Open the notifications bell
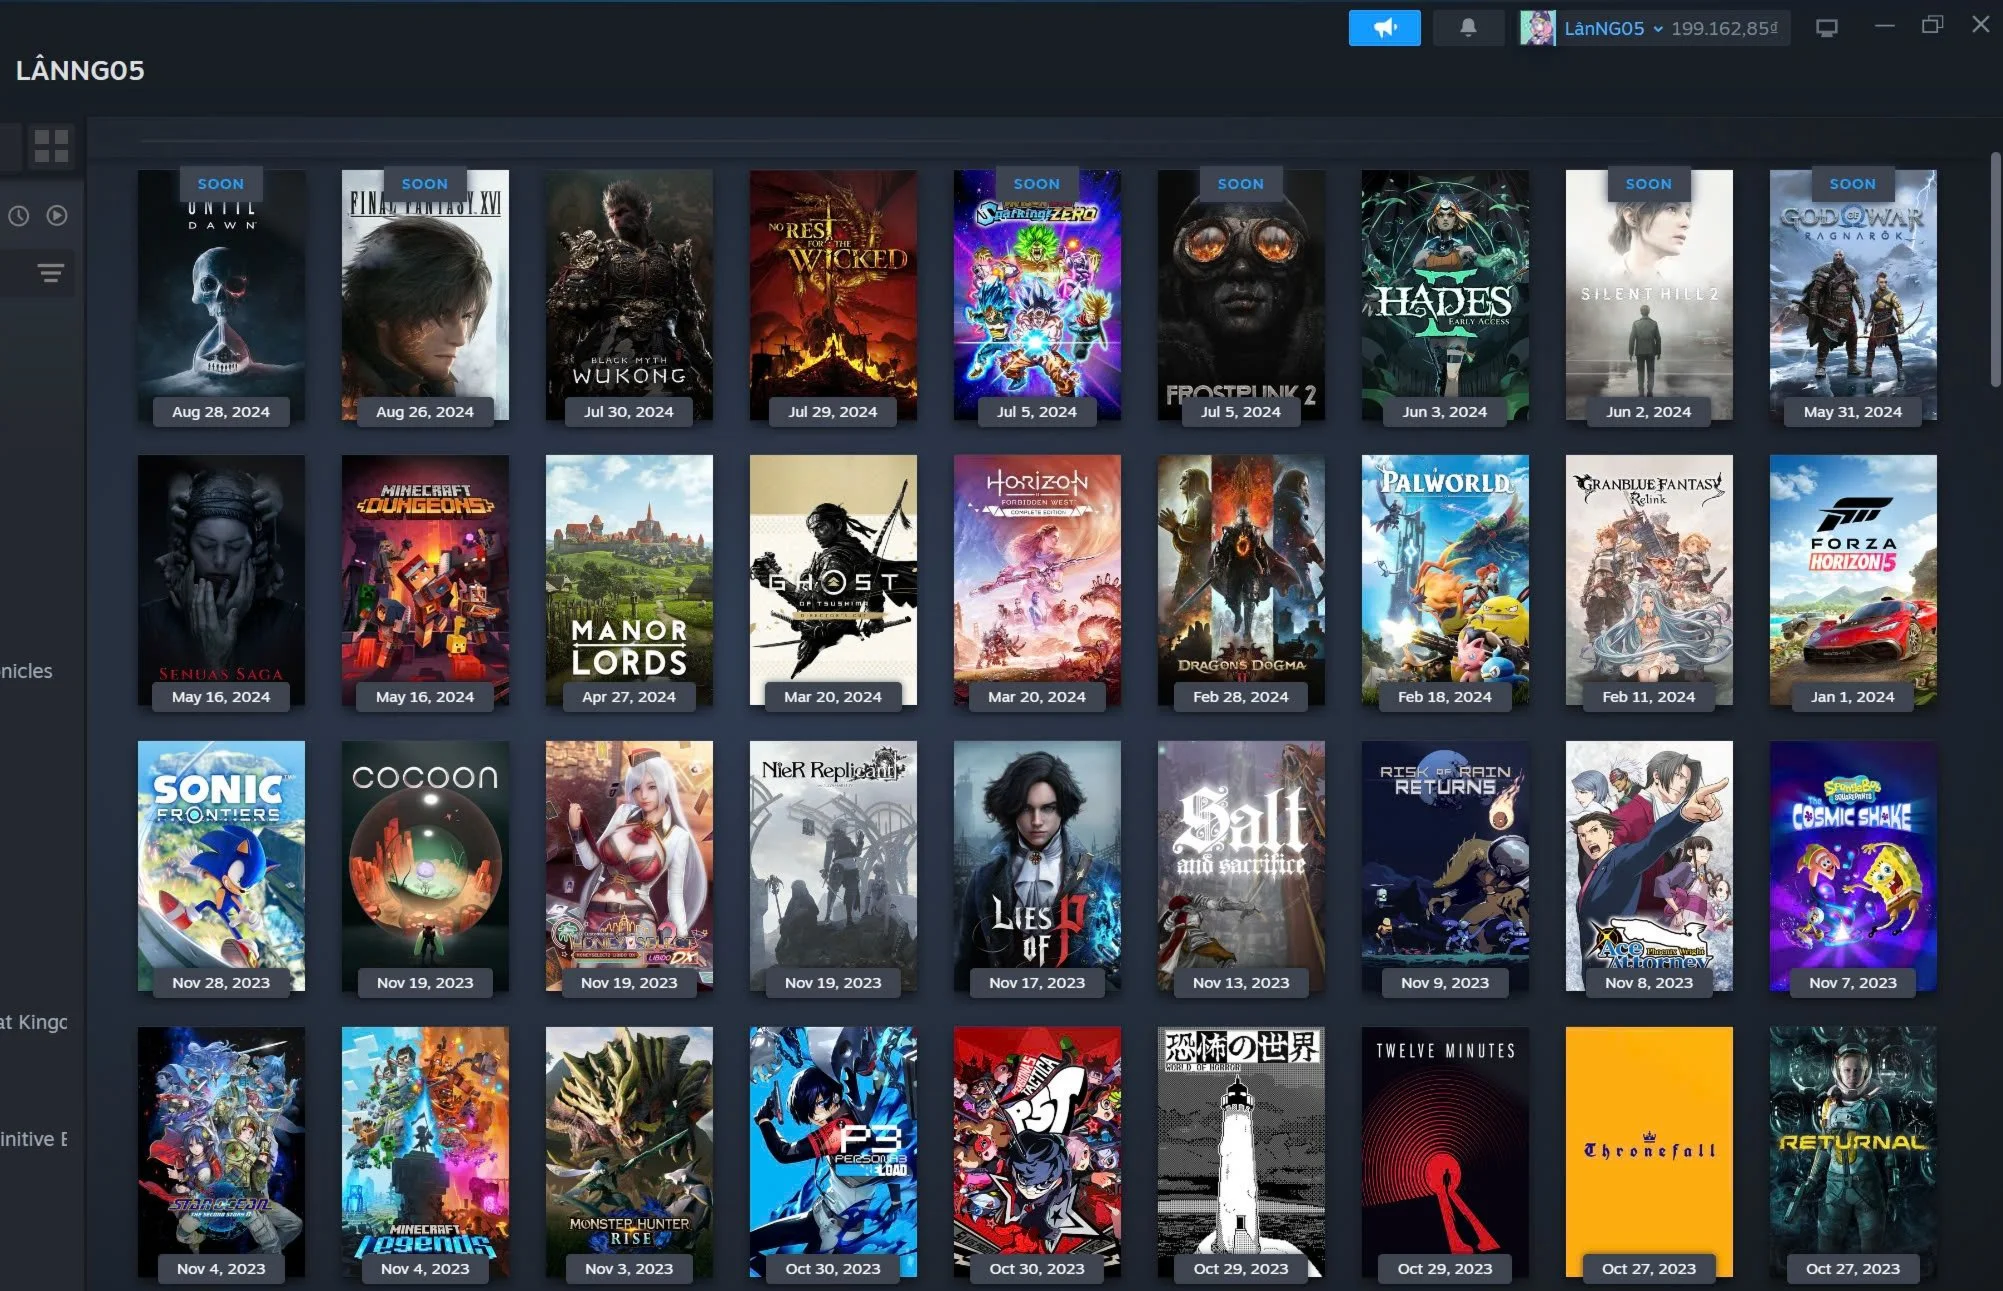2003x1291 pixels. (x=1468, y=28)
